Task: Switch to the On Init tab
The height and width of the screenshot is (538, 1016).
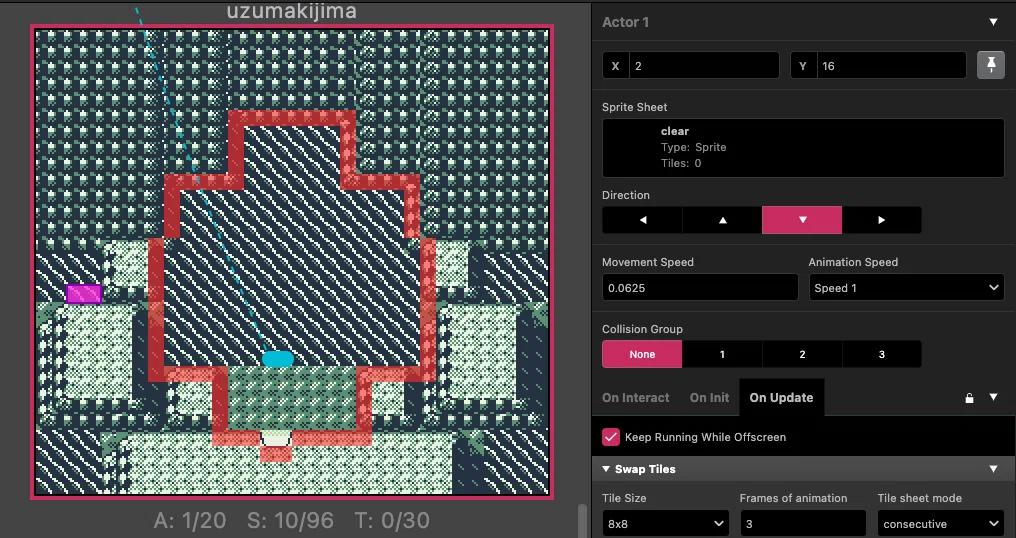Action: coord(709,397)
